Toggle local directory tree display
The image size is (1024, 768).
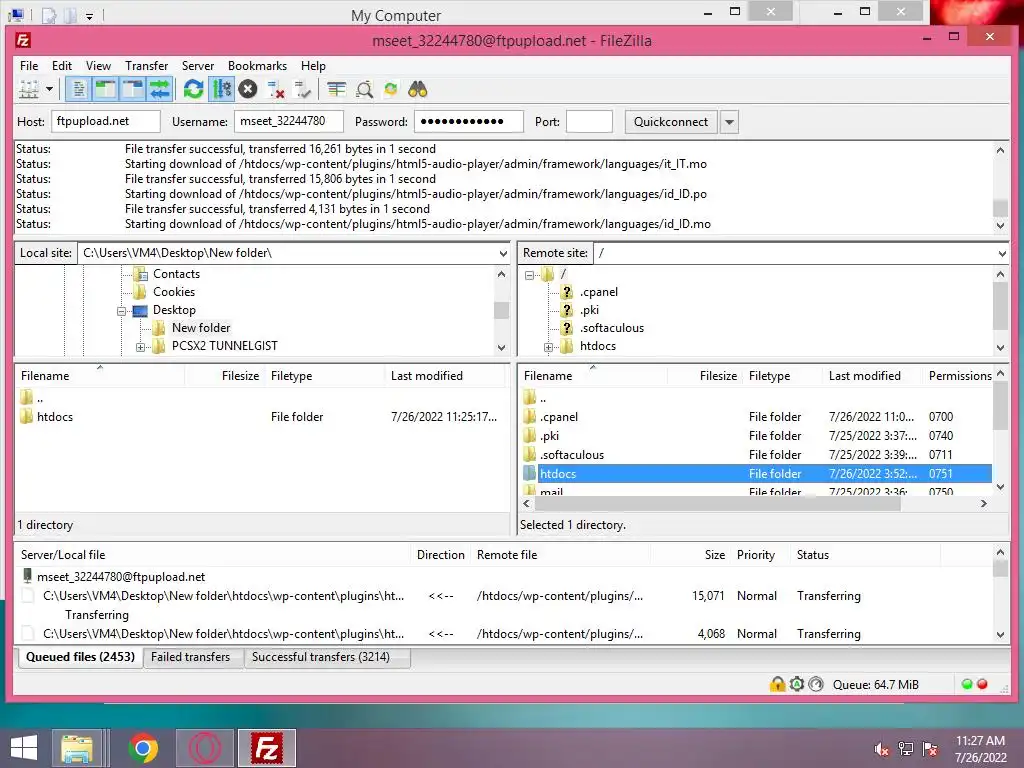[105, 89]
